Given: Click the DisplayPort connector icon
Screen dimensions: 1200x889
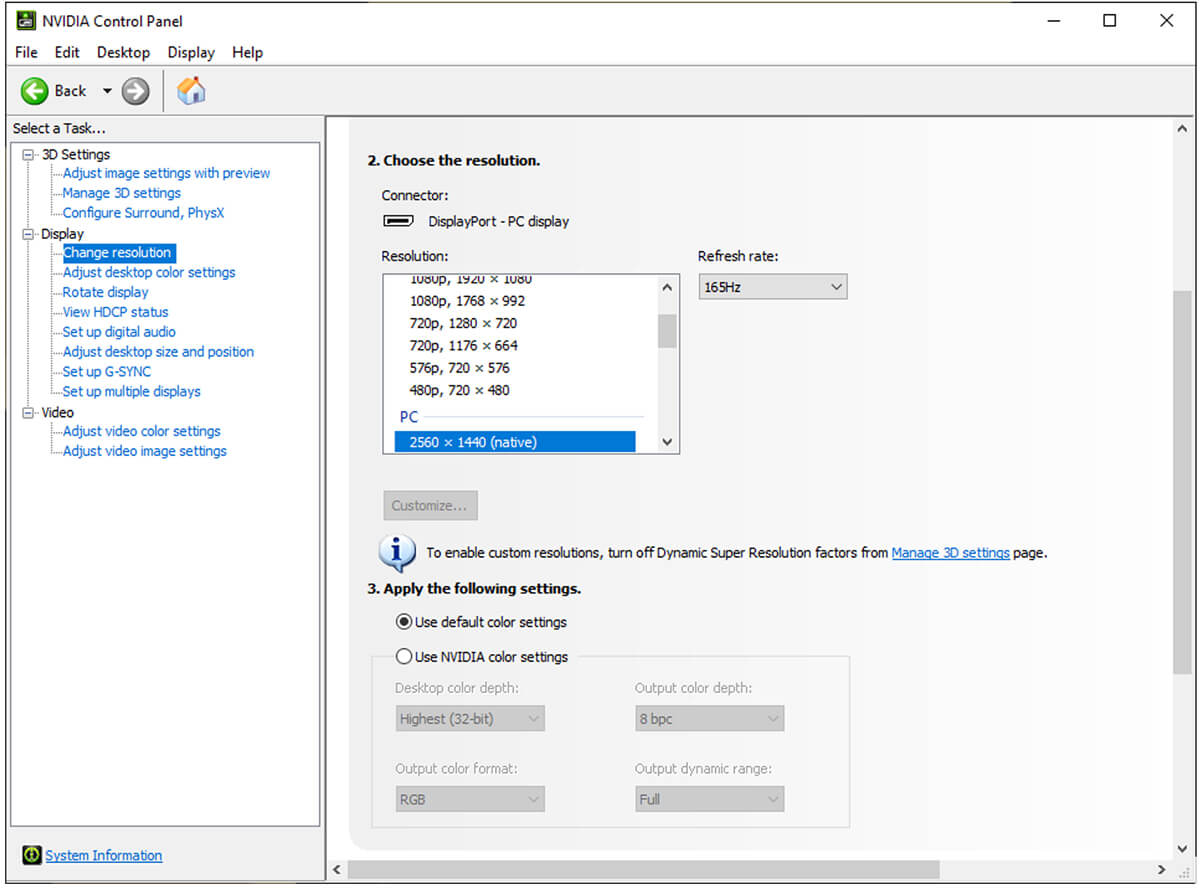Looking at the screenshot, I should coord(399,221).
